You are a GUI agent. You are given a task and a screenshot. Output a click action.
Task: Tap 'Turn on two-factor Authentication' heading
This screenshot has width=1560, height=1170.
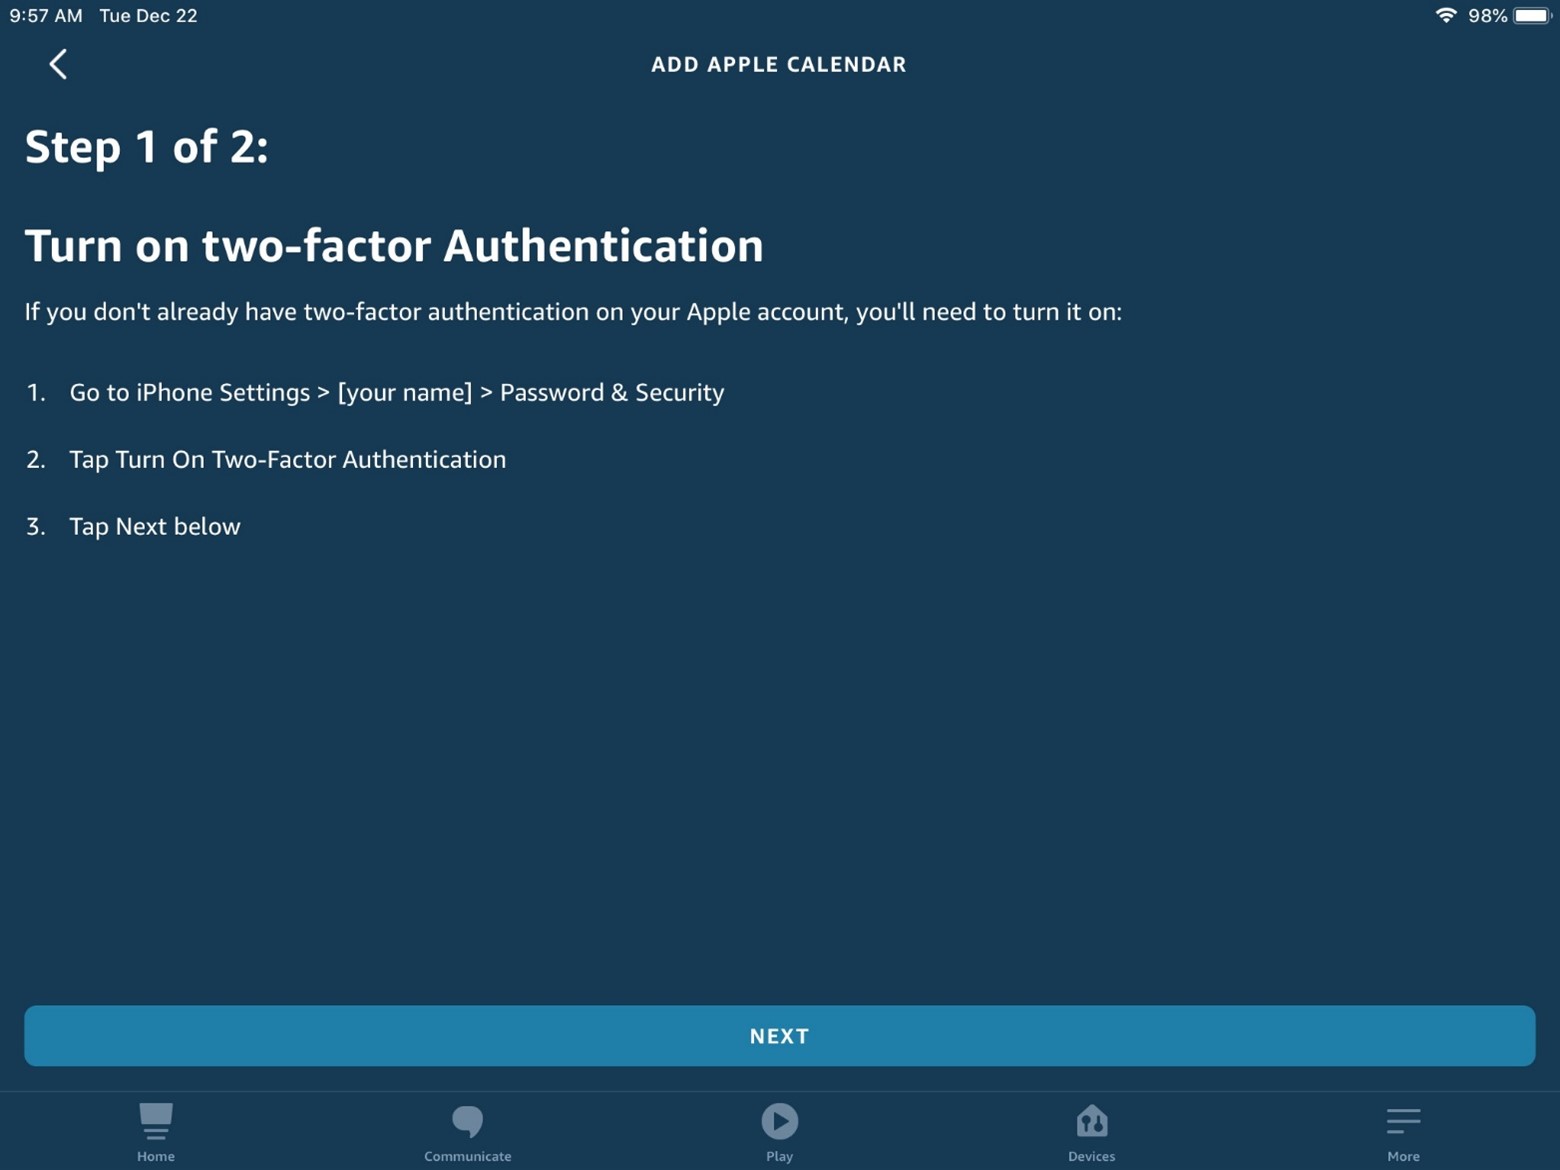pyautogui.click(x=394, y=246)
